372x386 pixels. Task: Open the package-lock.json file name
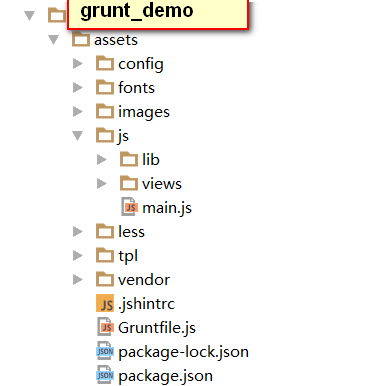pyautogui.click(x=184, y=352)
